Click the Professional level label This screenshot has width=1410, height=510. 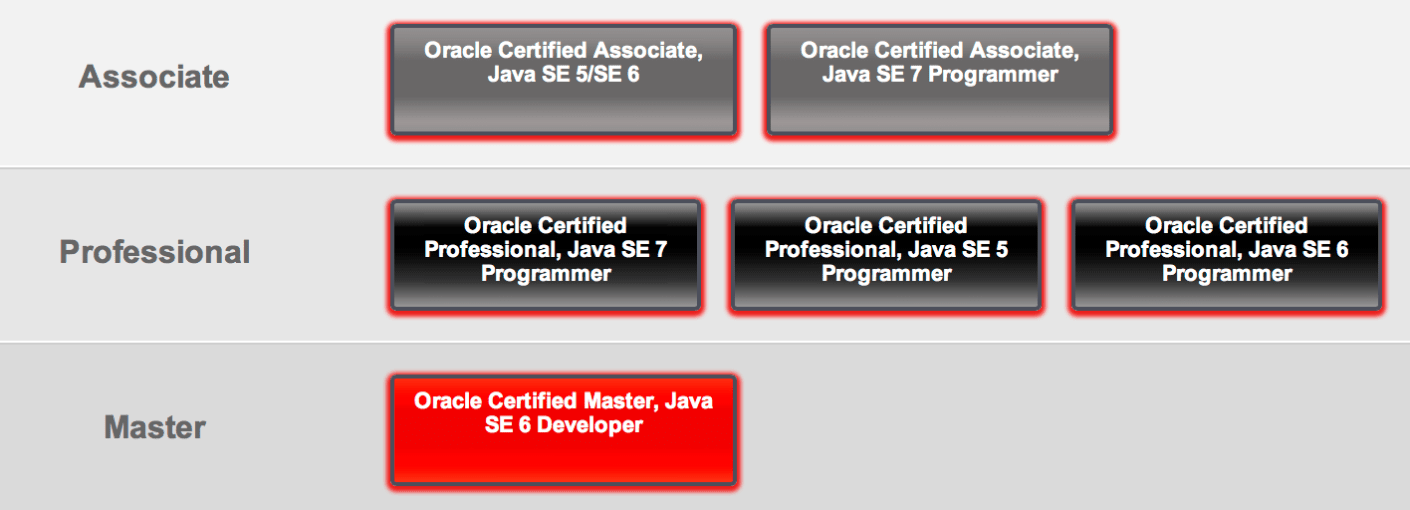click(x=155, y=252)
